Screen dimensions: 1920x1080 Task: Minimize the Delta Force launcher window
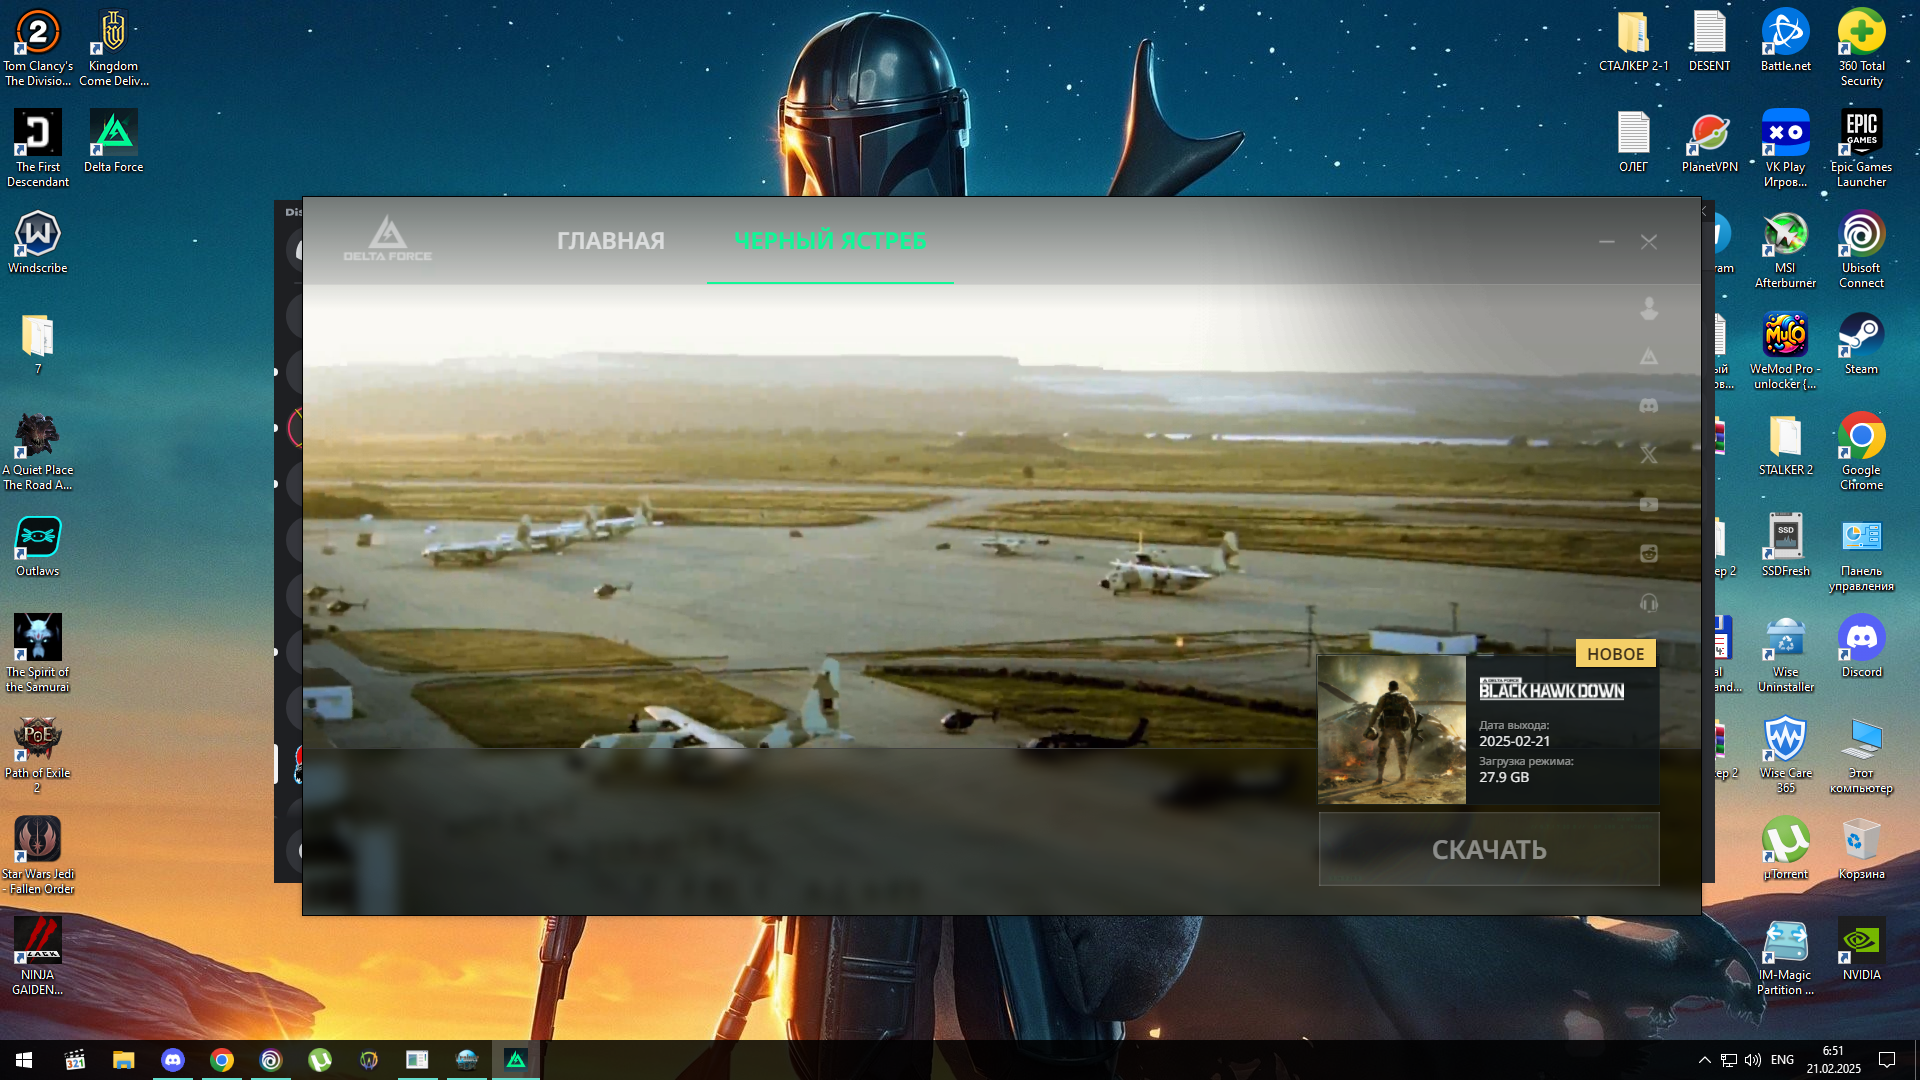tap(1606, 242)
